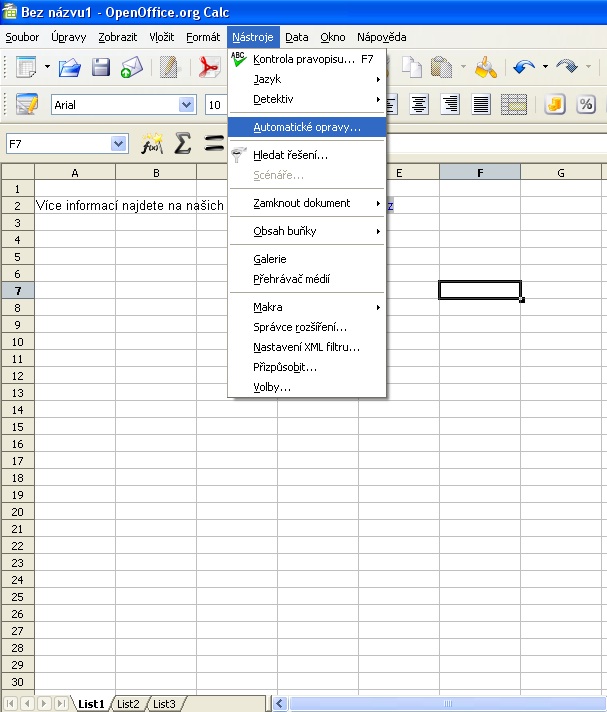Screen dimensions: 607x712
Task: Export directly as PDF icon
Action: 208,68
